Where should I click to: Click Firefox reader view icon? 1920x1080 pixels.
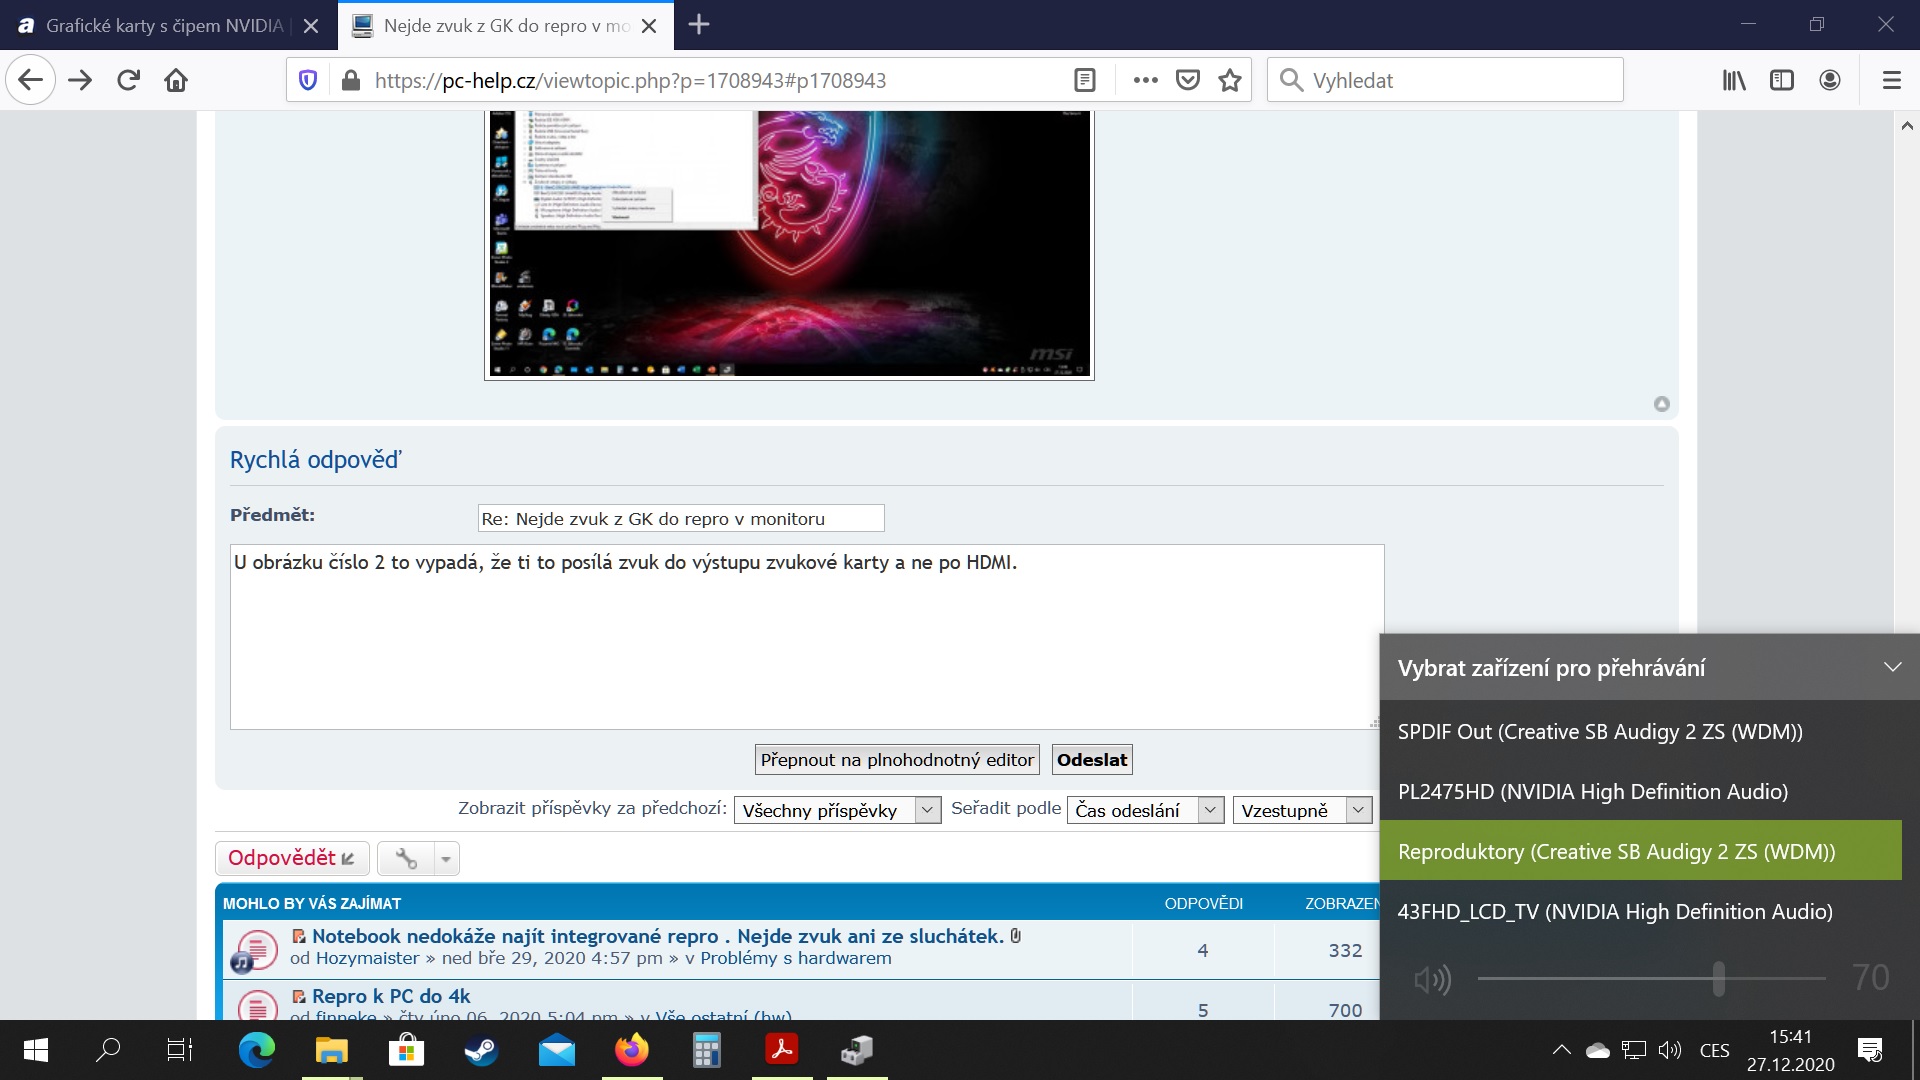[1085, 80]
